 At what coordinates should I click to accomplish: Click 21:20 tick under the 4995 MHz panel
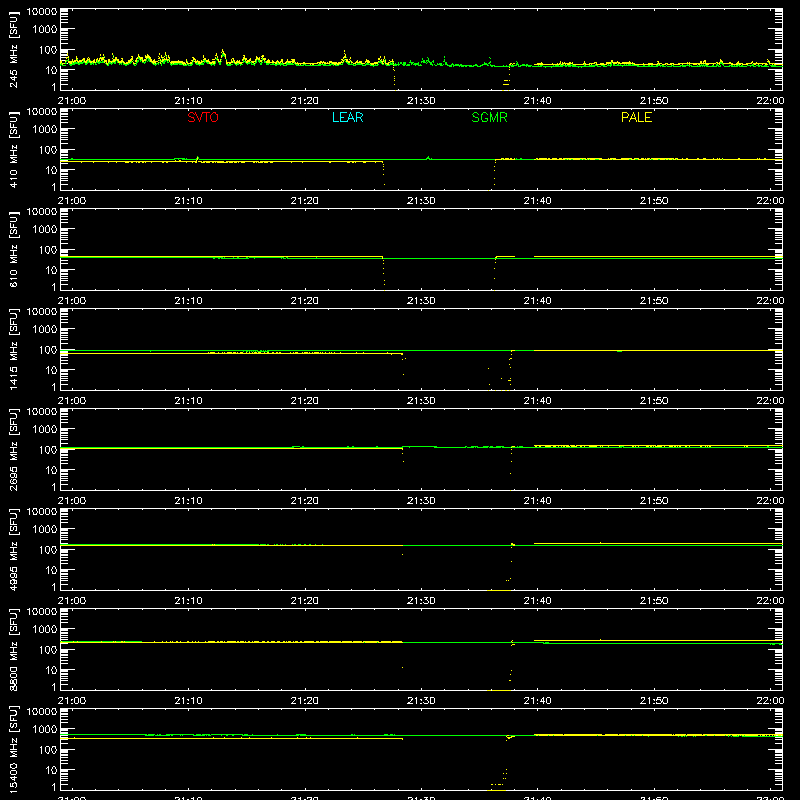(x=305, y=601)
